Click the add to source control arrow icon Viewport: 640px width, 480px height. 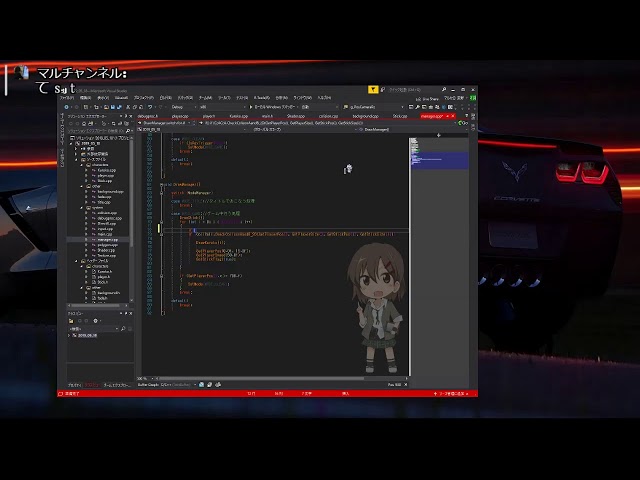click(435, 394)
